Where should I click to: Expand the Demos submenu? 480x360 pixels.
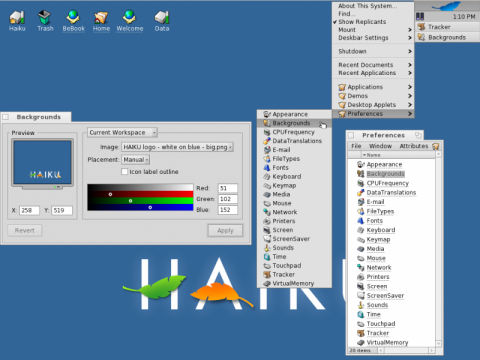(x=373, y=96)
